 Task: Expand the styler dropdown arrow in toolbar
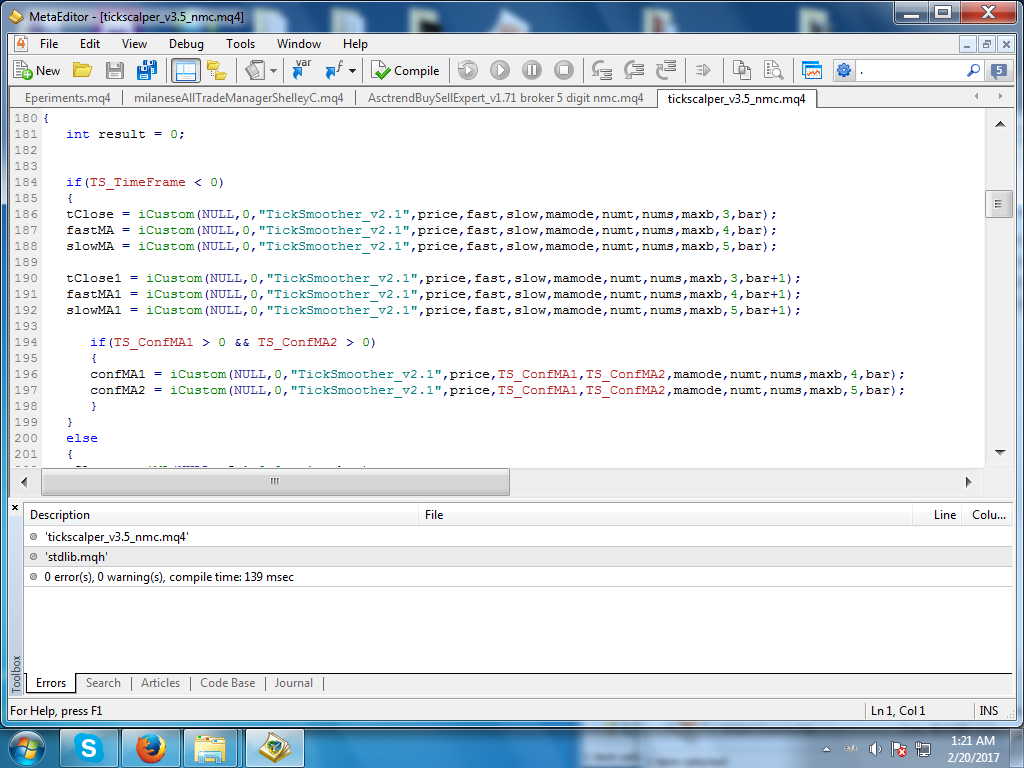tap(272, 71)
